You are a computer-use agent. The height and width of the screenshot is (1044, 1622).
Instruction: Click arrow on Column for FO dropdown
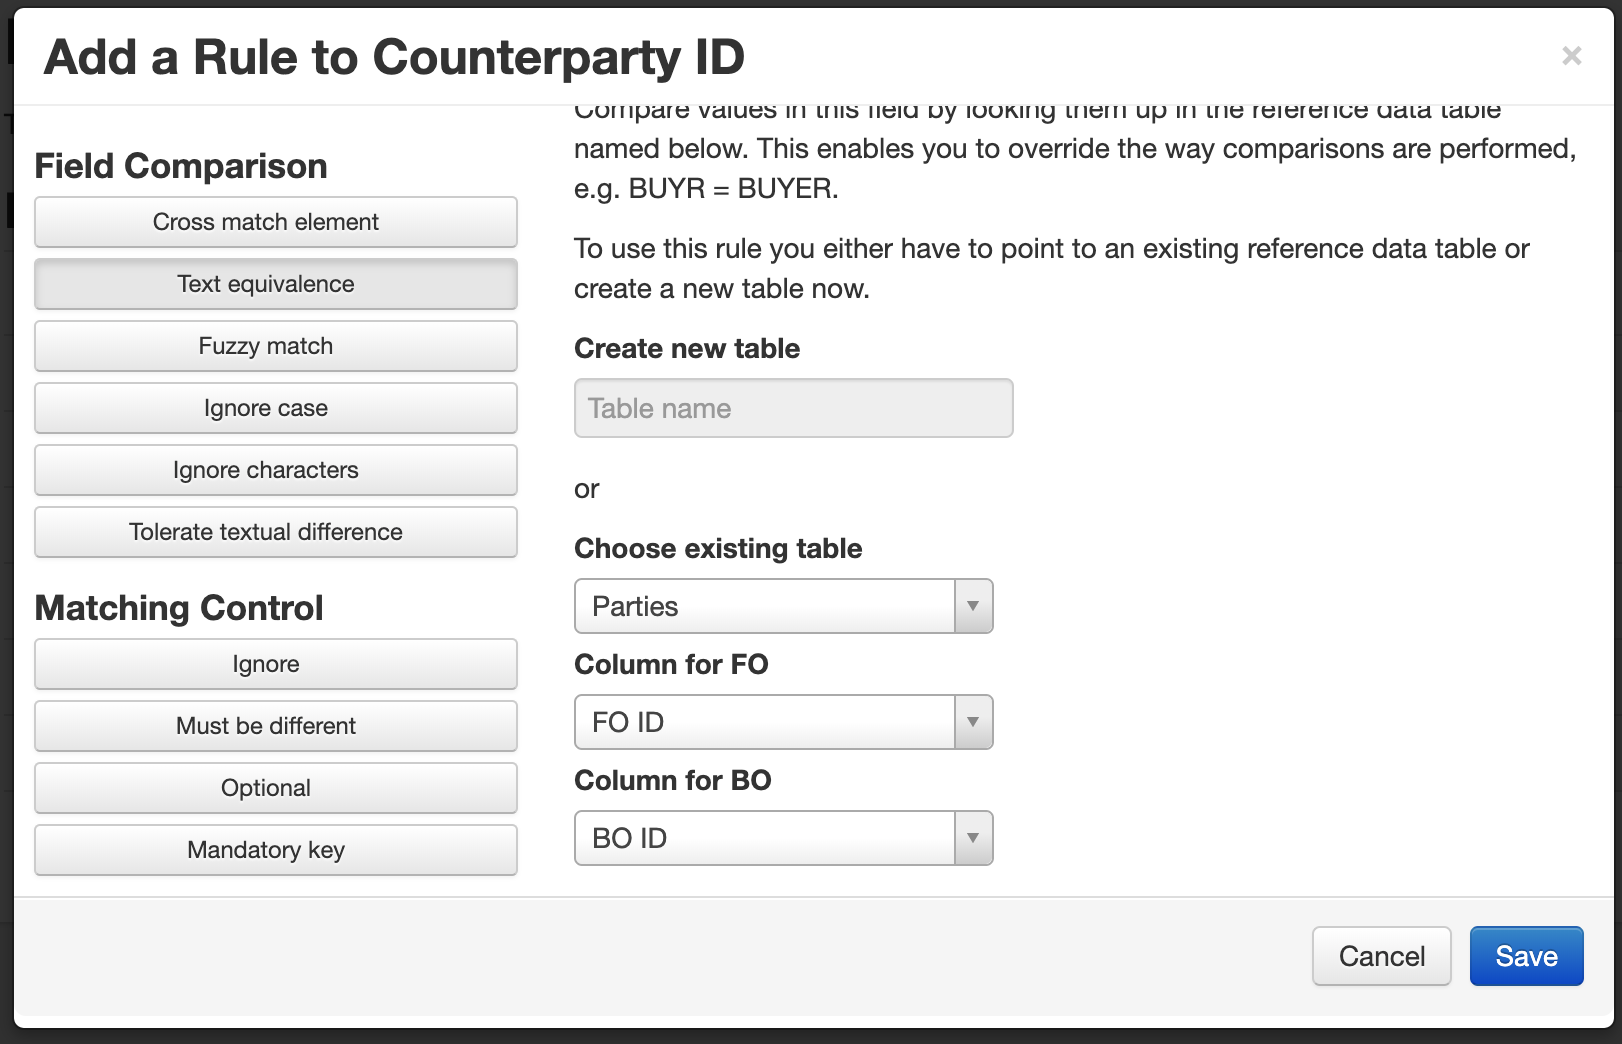(x=973, y=722)
